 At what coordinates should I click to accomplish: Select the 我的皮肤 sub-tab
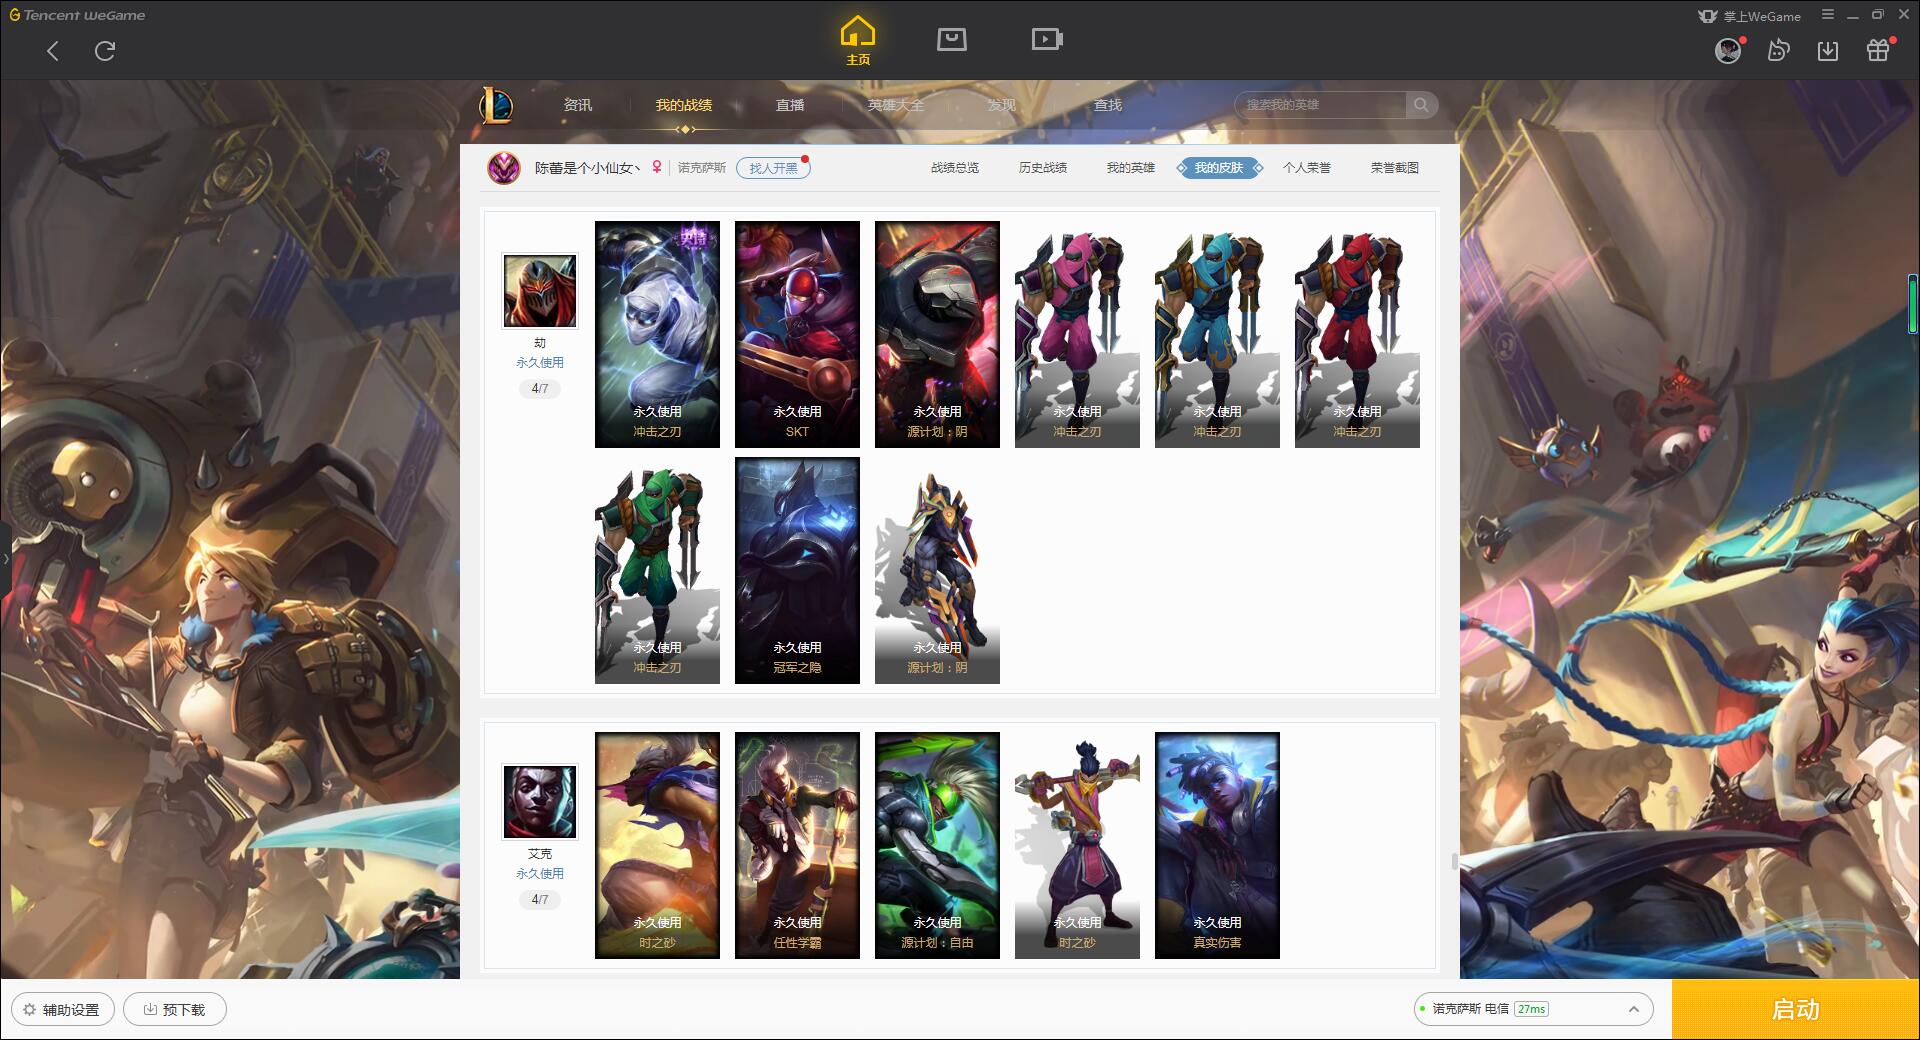(x=1219, y=168)
